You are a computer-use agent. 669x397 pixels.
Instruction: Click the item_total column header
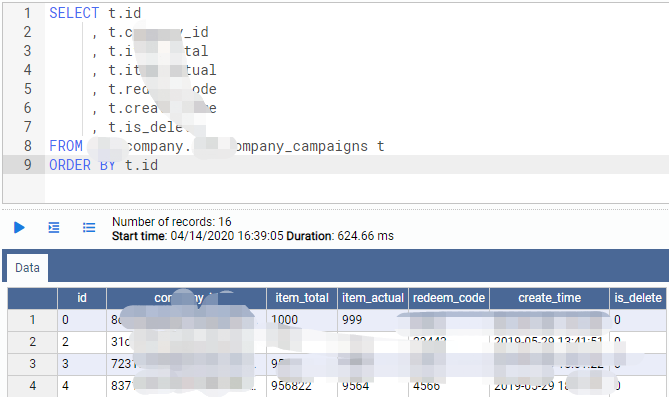pos(302,298)
